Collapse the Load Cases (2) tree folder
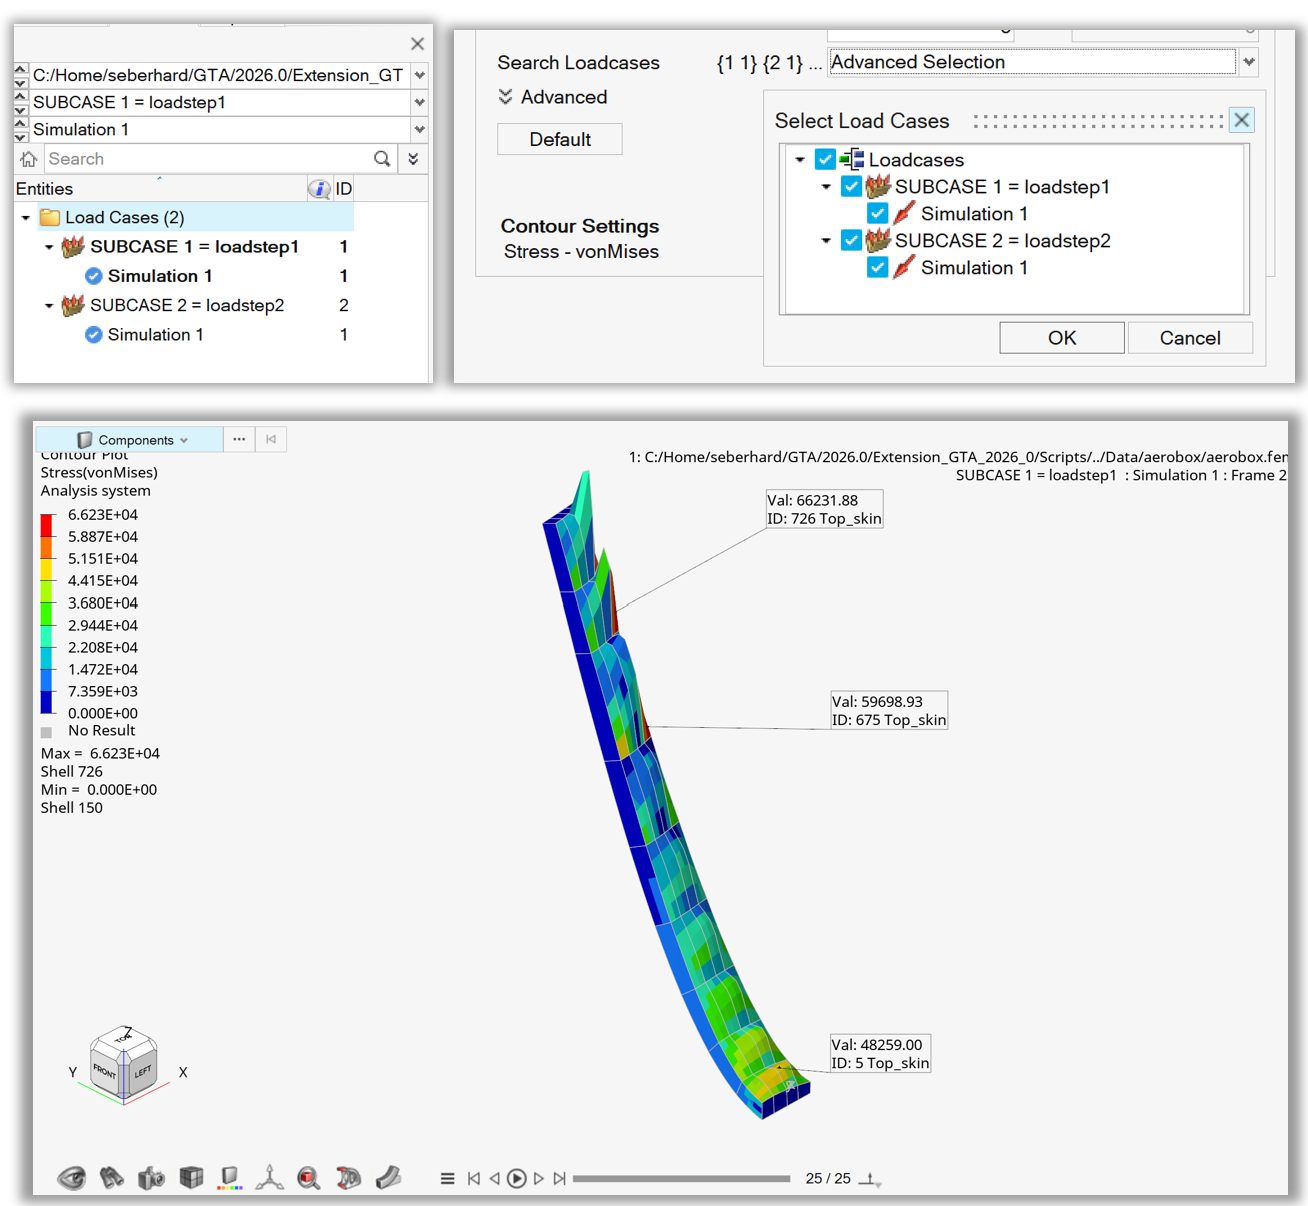The image size is (1308, 1206). click(x=25, y=217)
